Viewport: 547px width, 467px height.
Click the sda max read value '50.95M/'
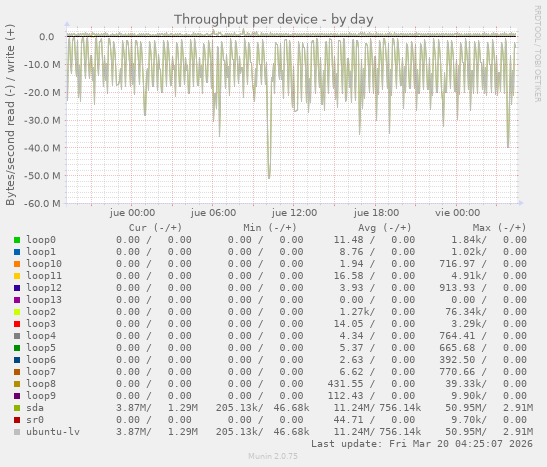pyautogui.click(x=466, y=408)
